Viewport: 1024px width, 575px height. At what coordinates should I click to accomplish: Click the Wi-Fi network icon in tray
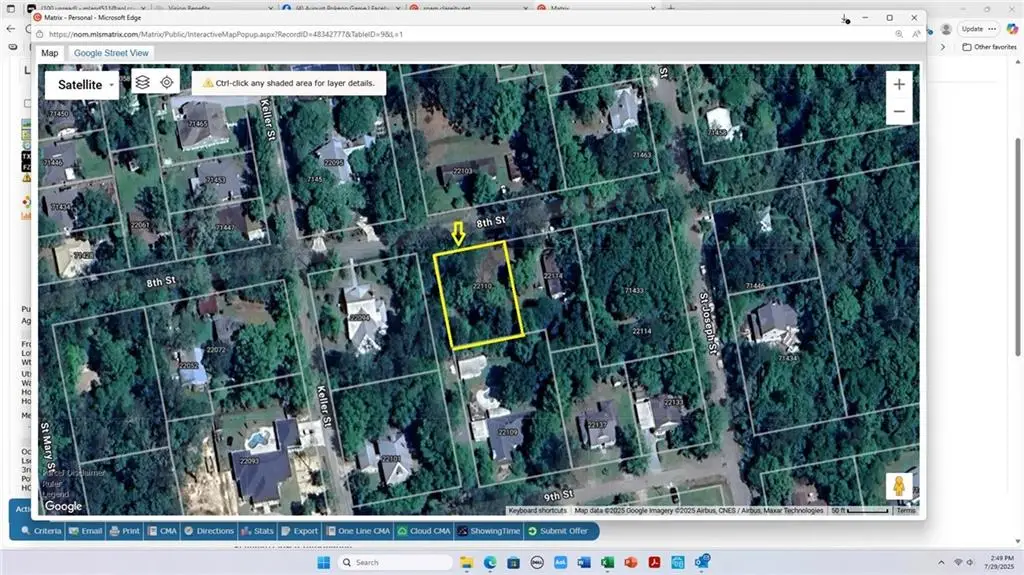pyautogui.click(x=958, y=562)
